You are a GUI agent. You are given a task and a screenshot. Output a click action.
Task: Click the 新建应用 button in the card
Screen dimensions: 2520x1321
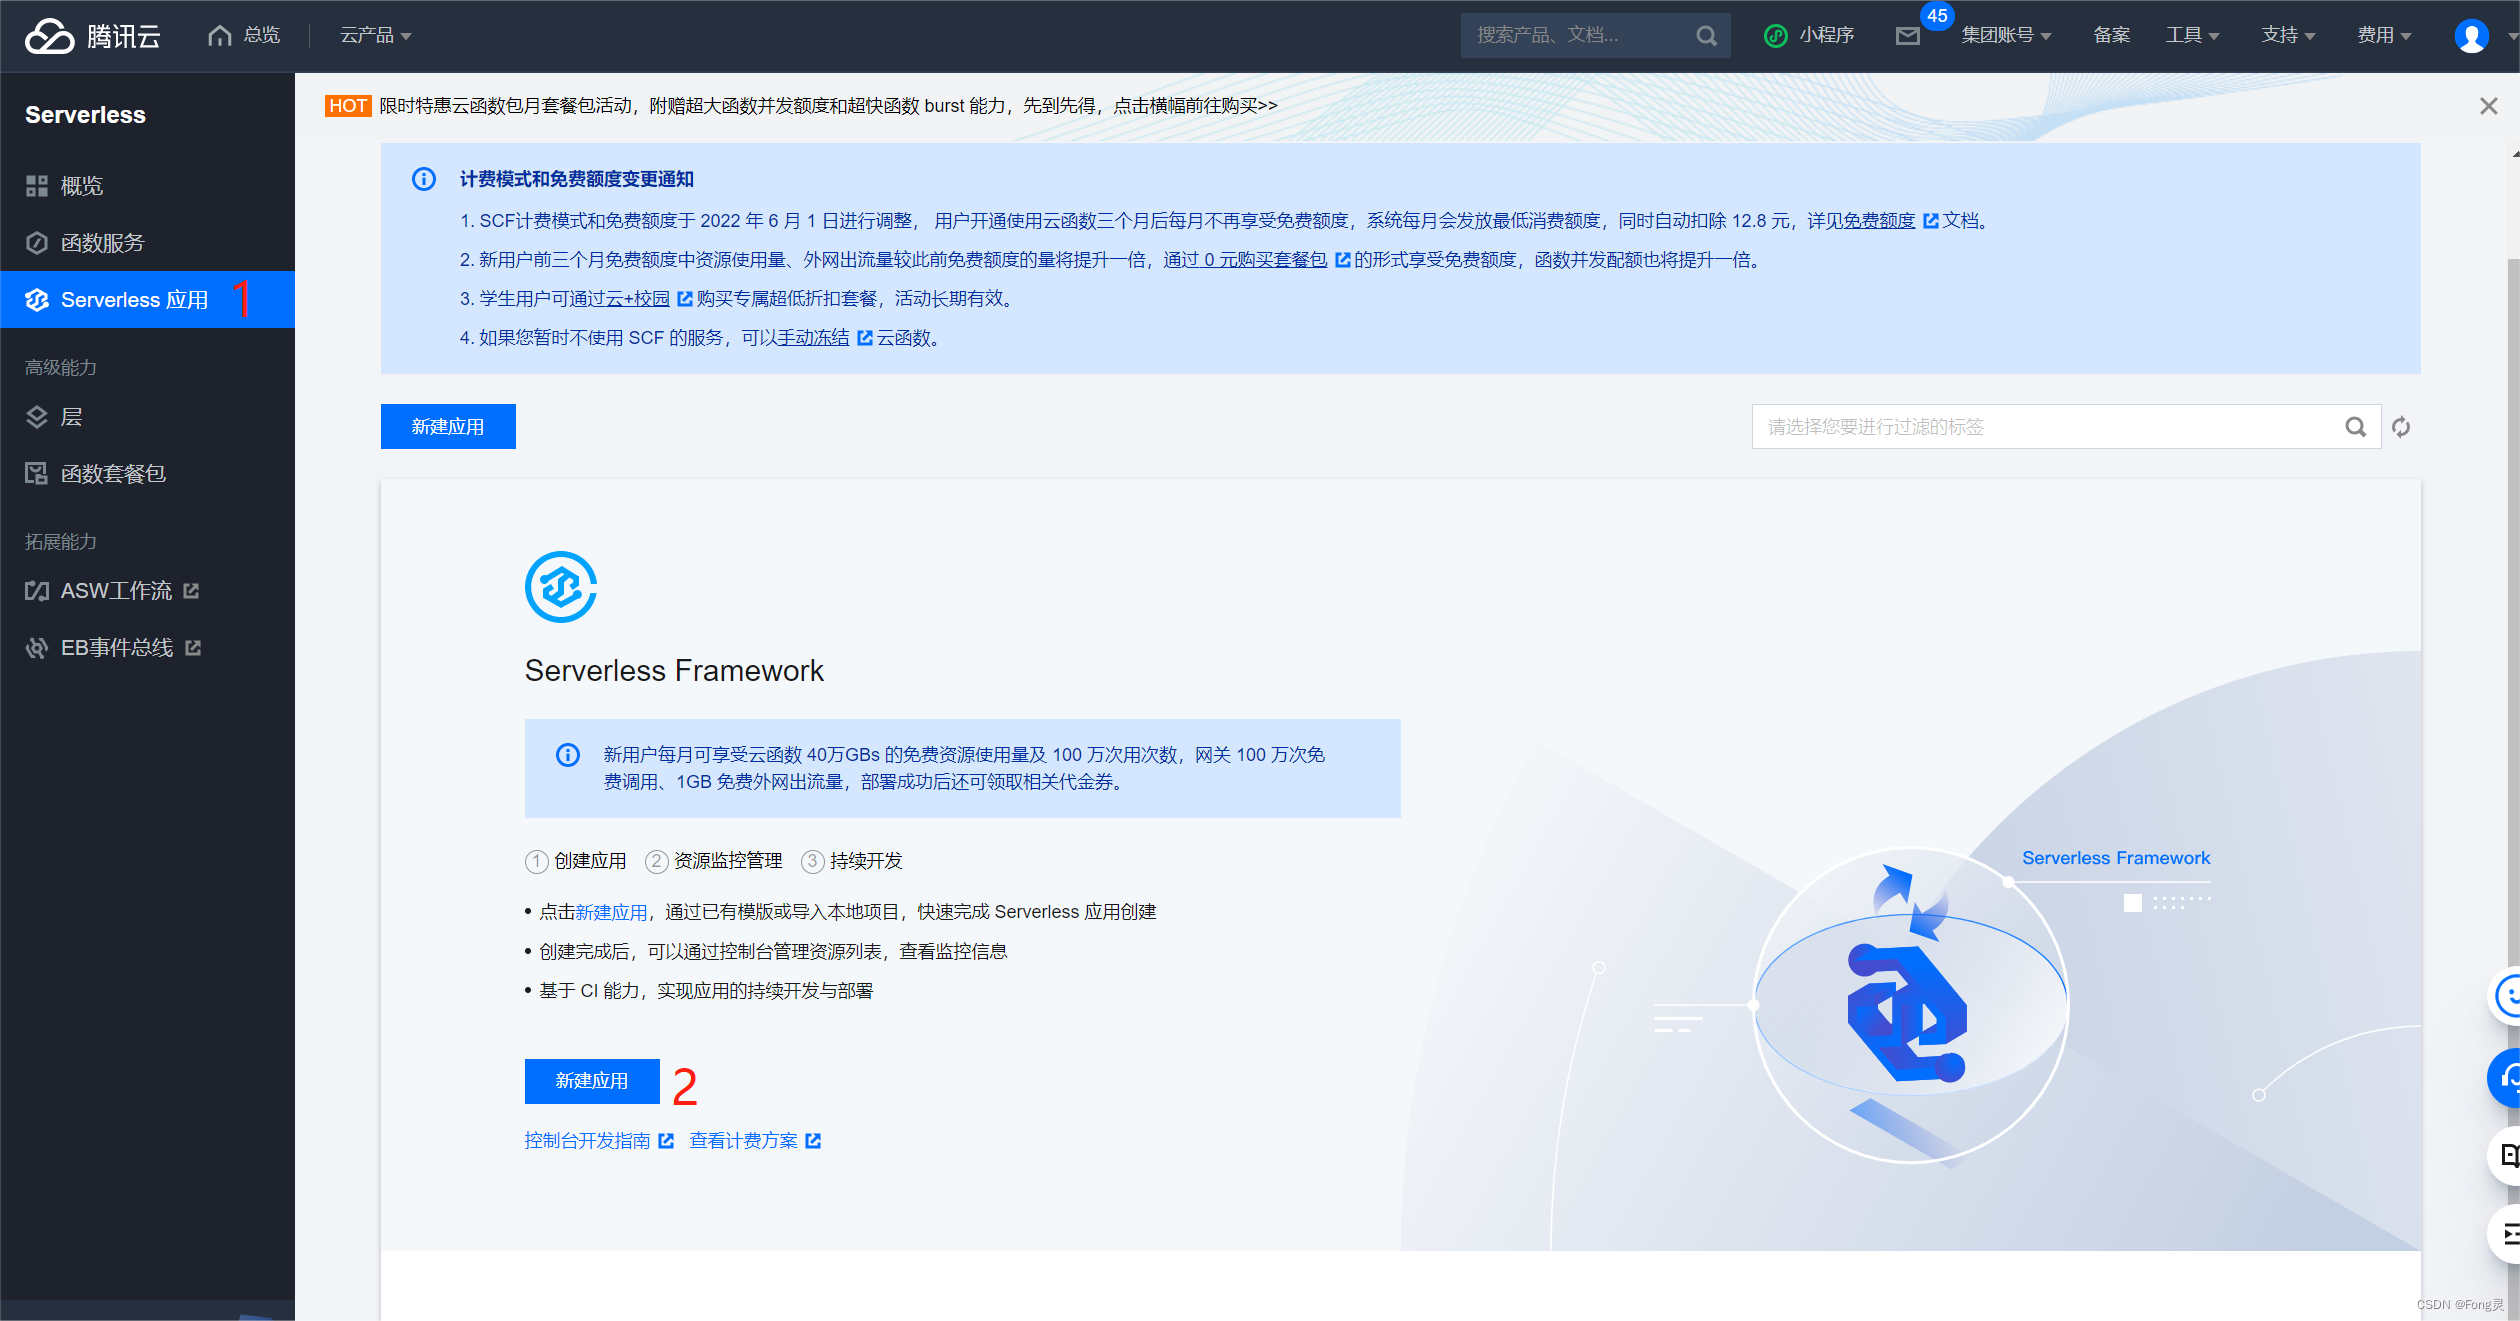592,1081
